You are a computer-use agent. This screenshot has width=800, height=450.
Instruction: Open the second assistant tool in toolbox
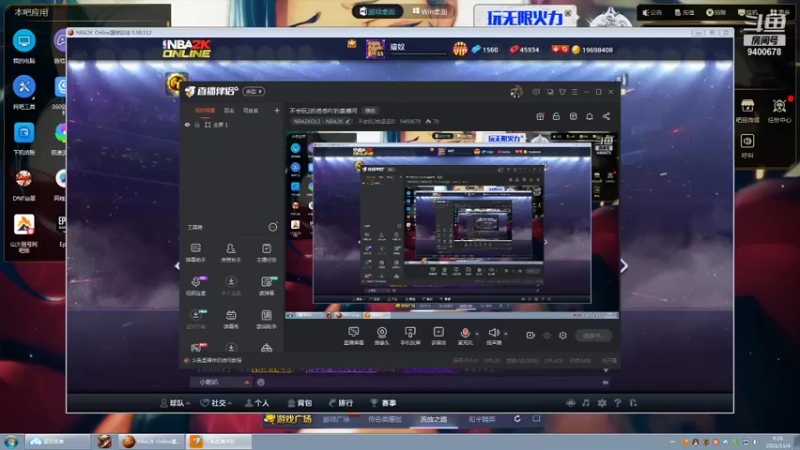[231, 253]
